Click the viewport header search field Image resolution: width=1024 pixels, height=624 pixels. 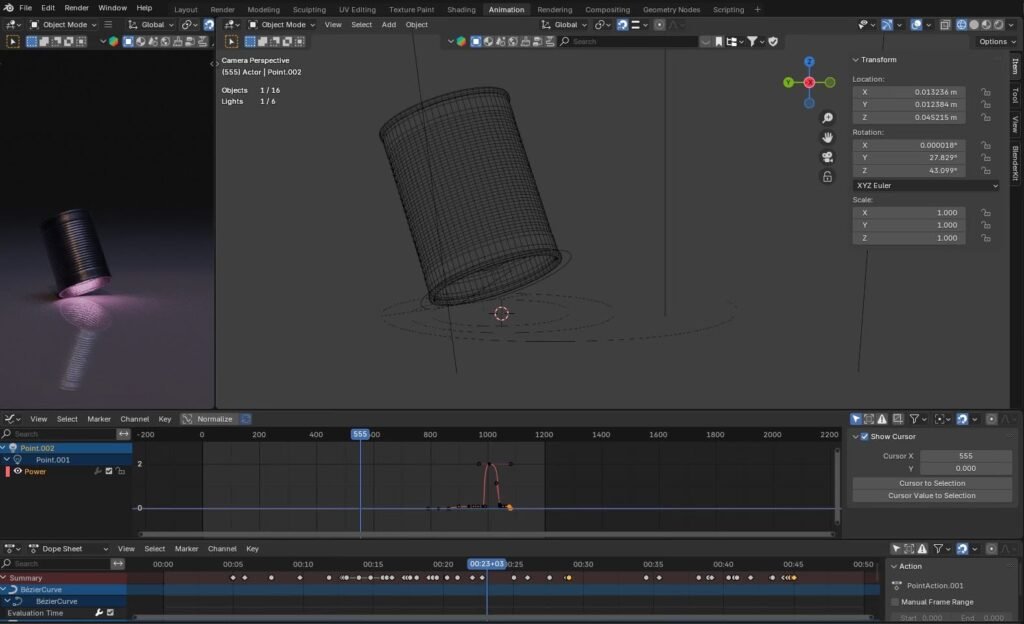tap(628, 42)
